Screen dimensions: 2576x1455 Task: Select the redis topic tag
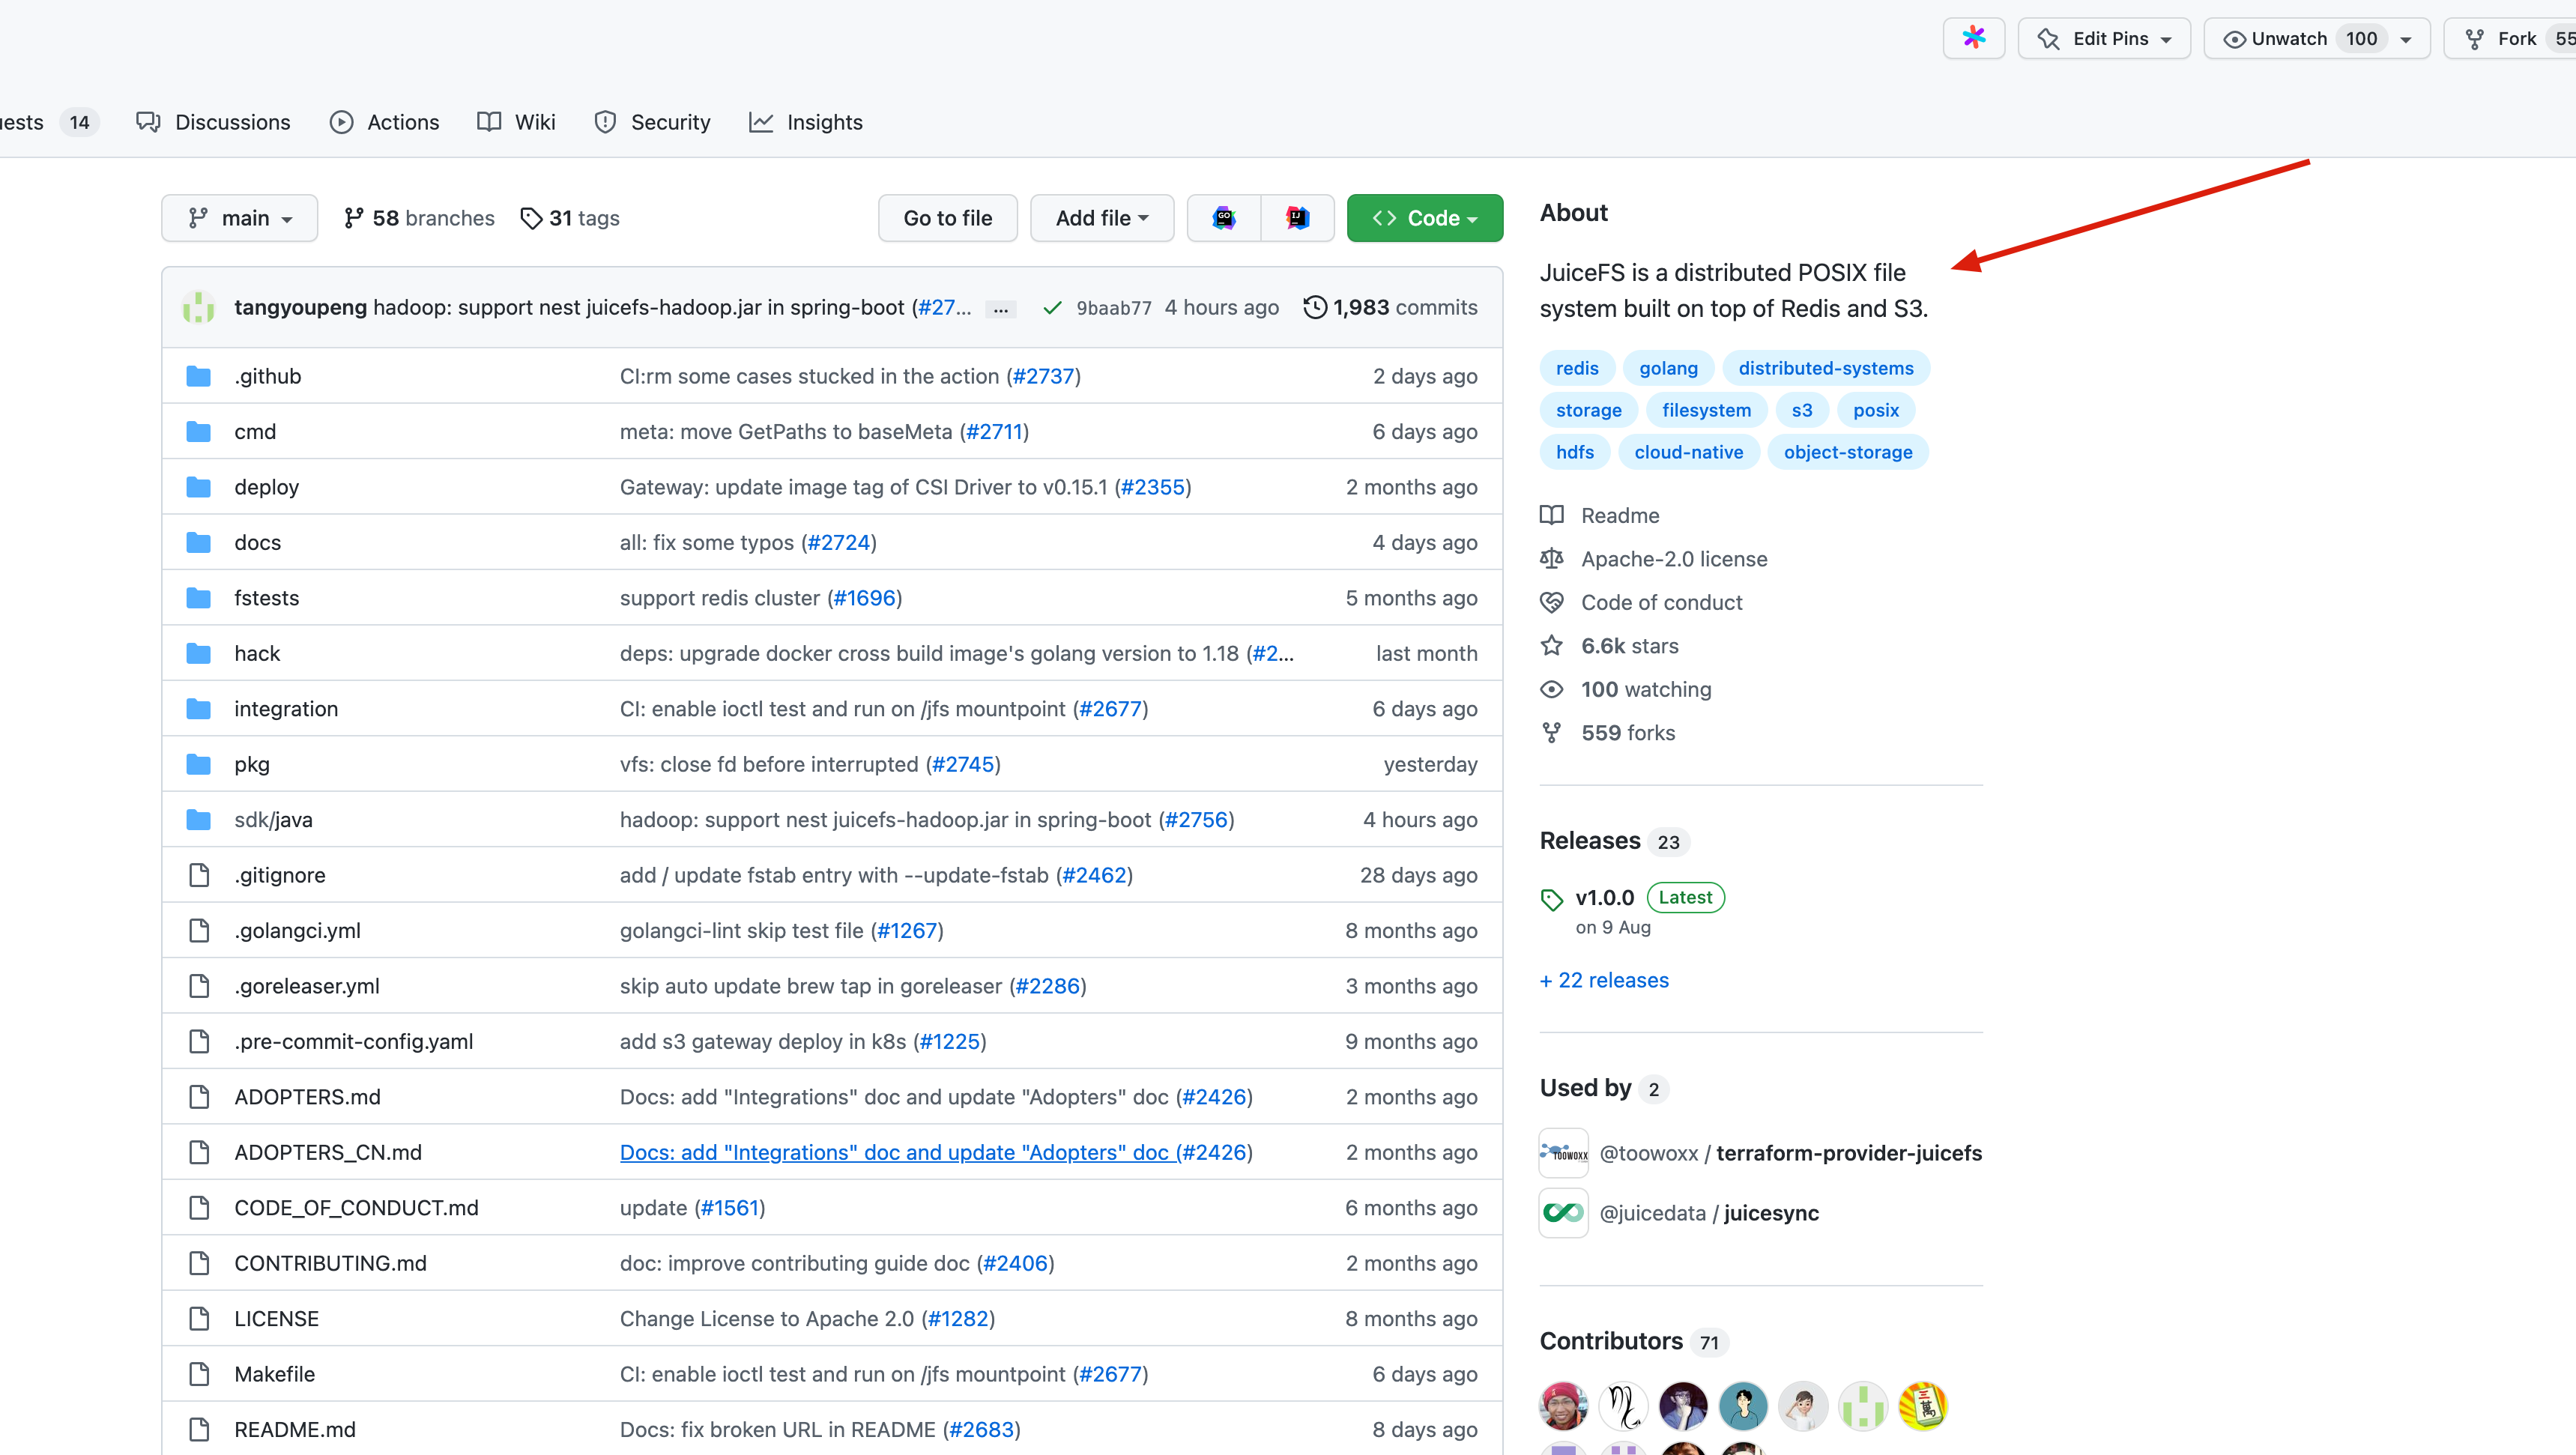[1577, 368]
